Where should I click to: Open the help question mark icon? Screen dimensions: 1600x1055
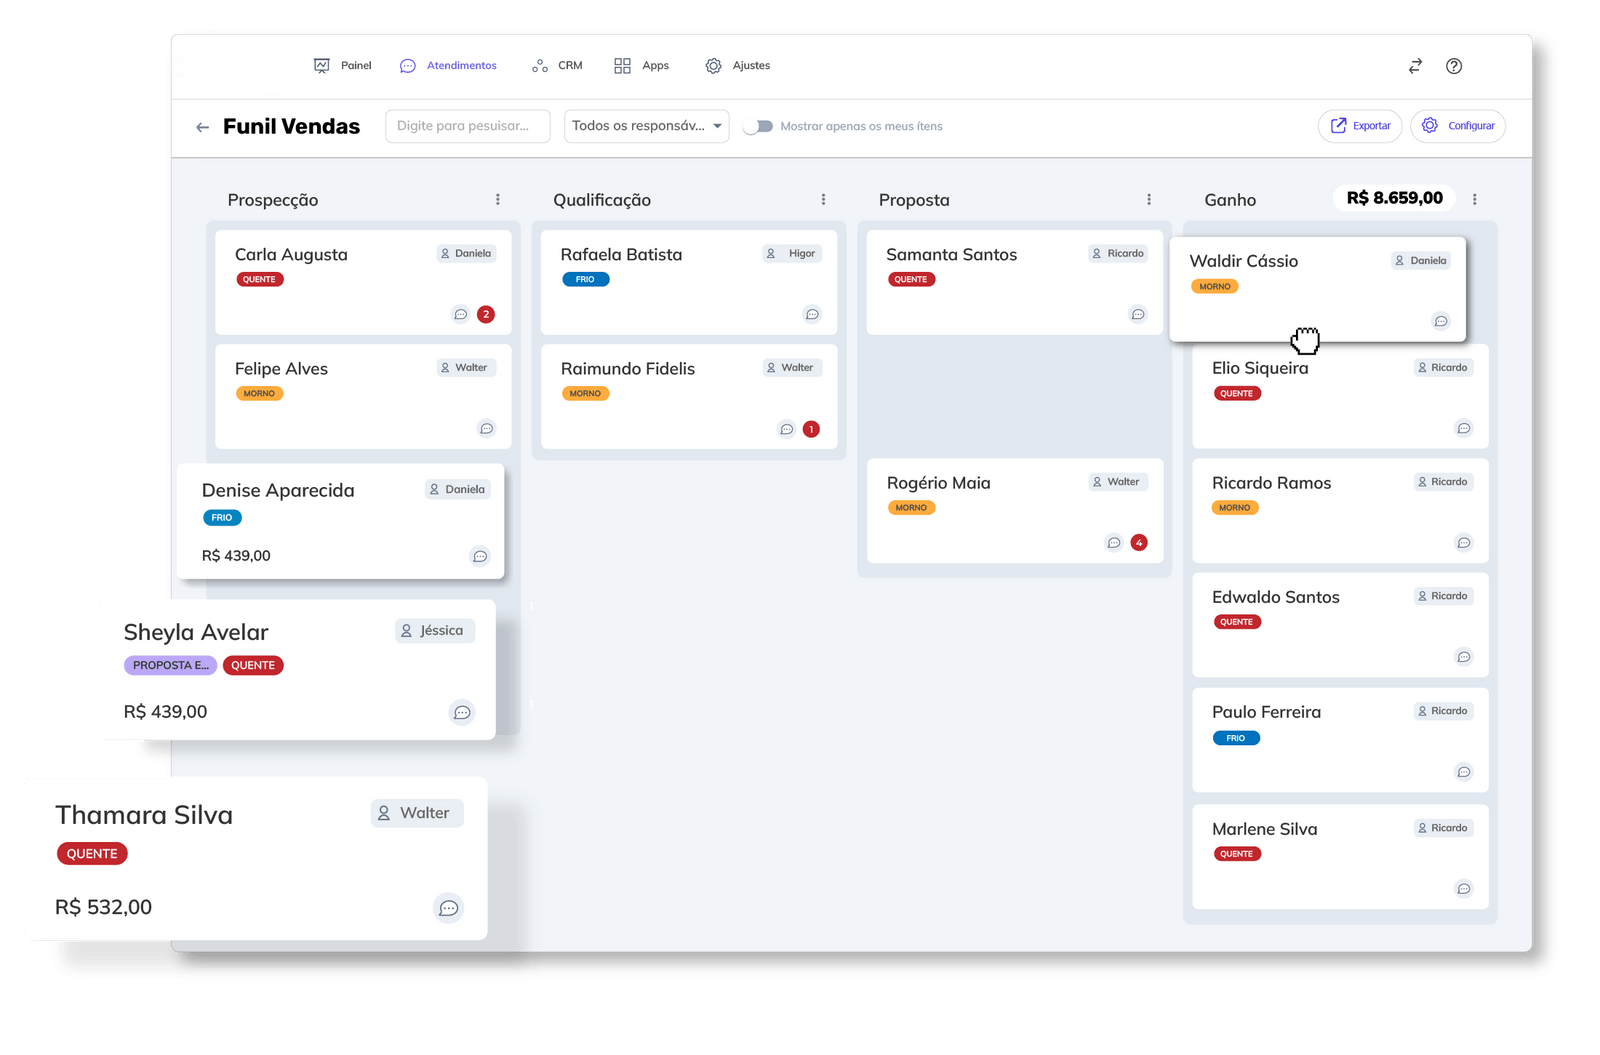pos(1454,66)
